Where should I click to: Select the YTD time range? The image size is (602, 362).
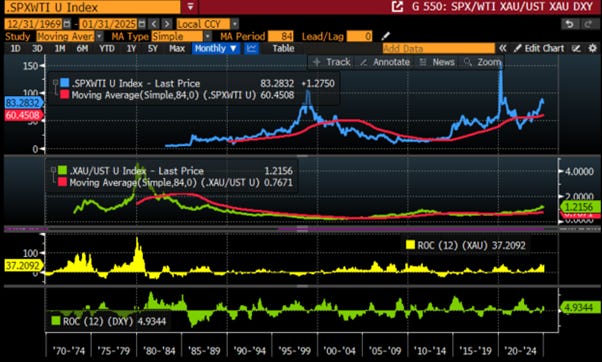(x=107, y=48)
